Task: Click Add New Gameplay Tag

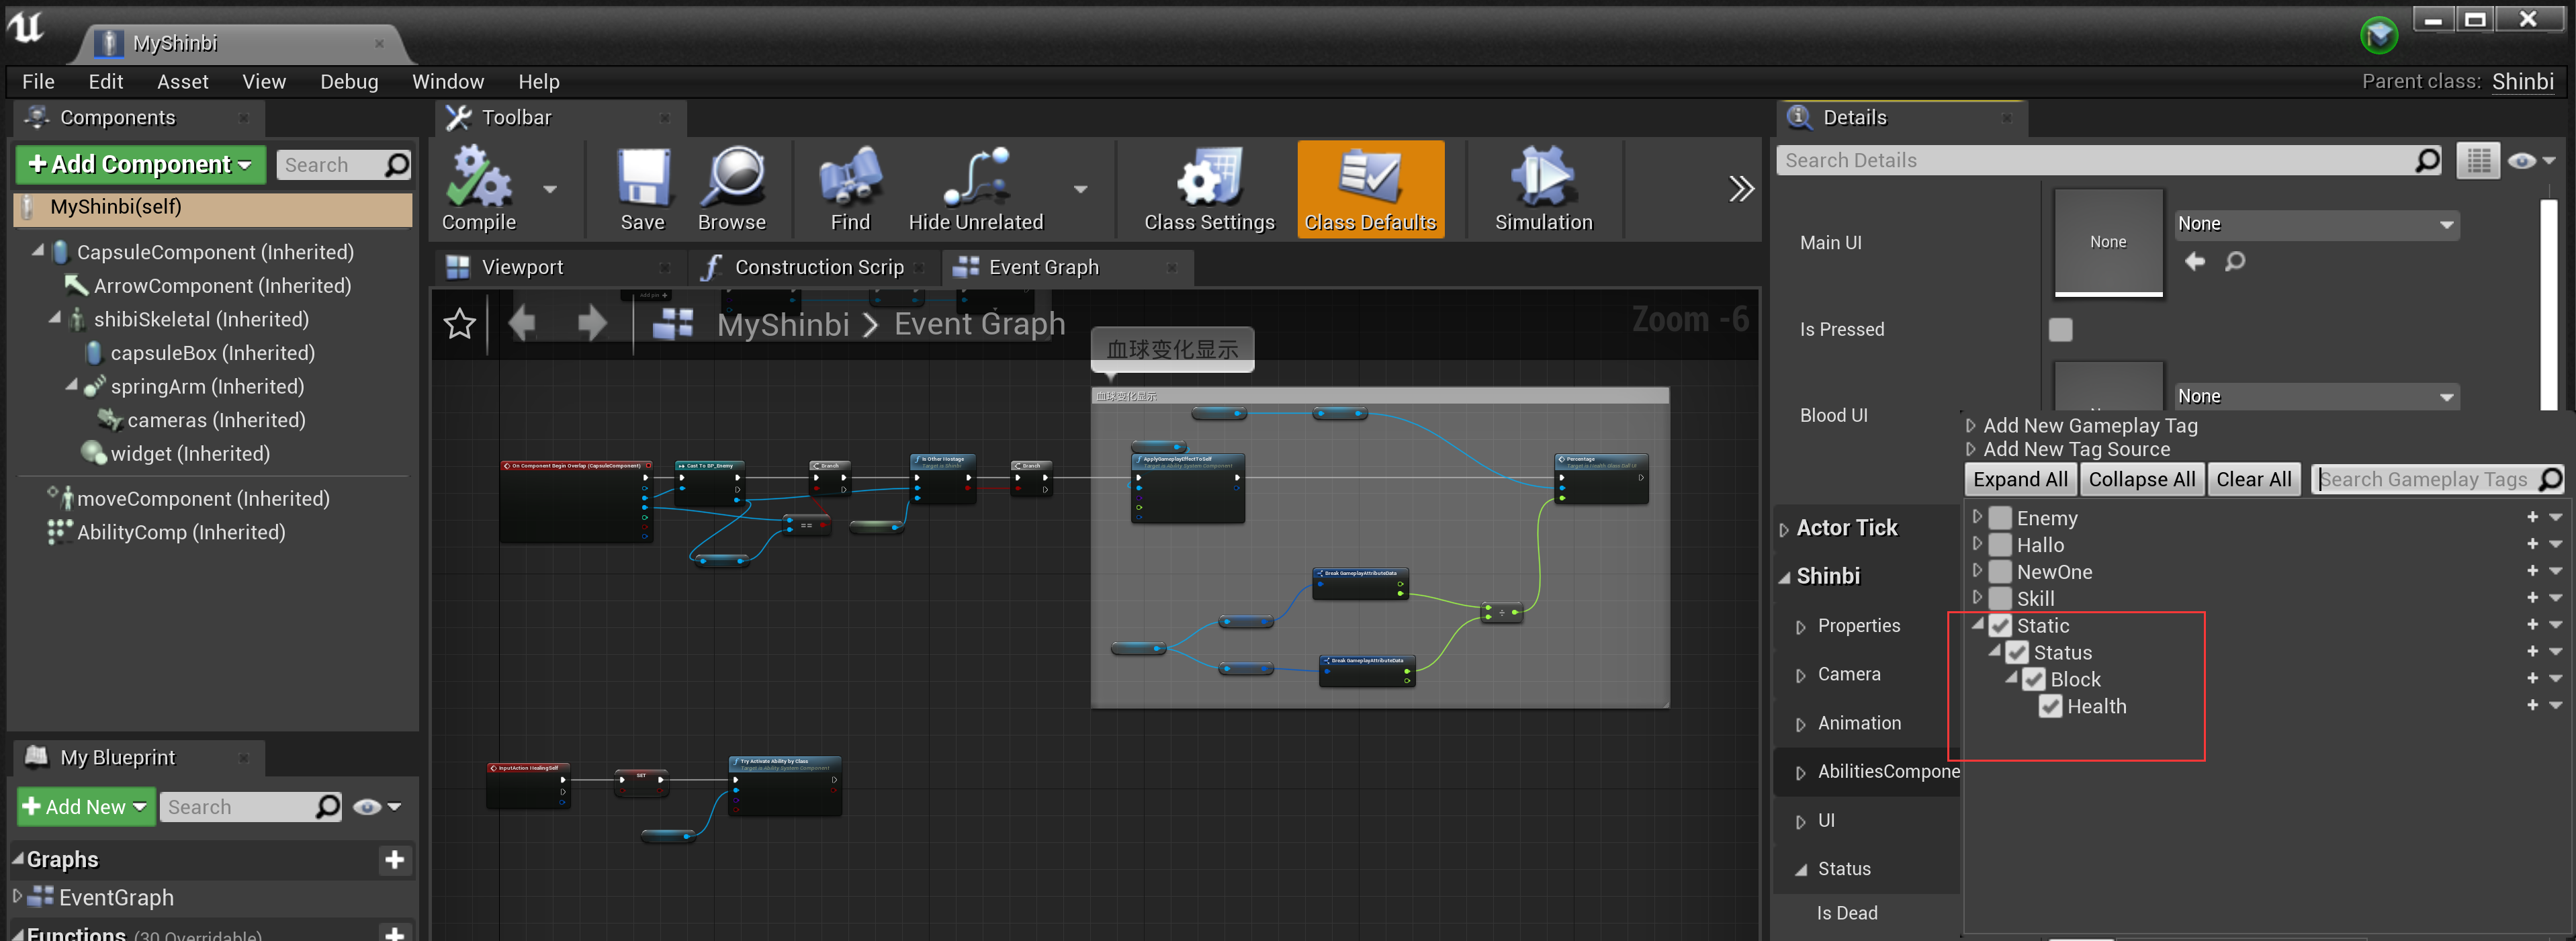Action: [x=2088, y=425]
